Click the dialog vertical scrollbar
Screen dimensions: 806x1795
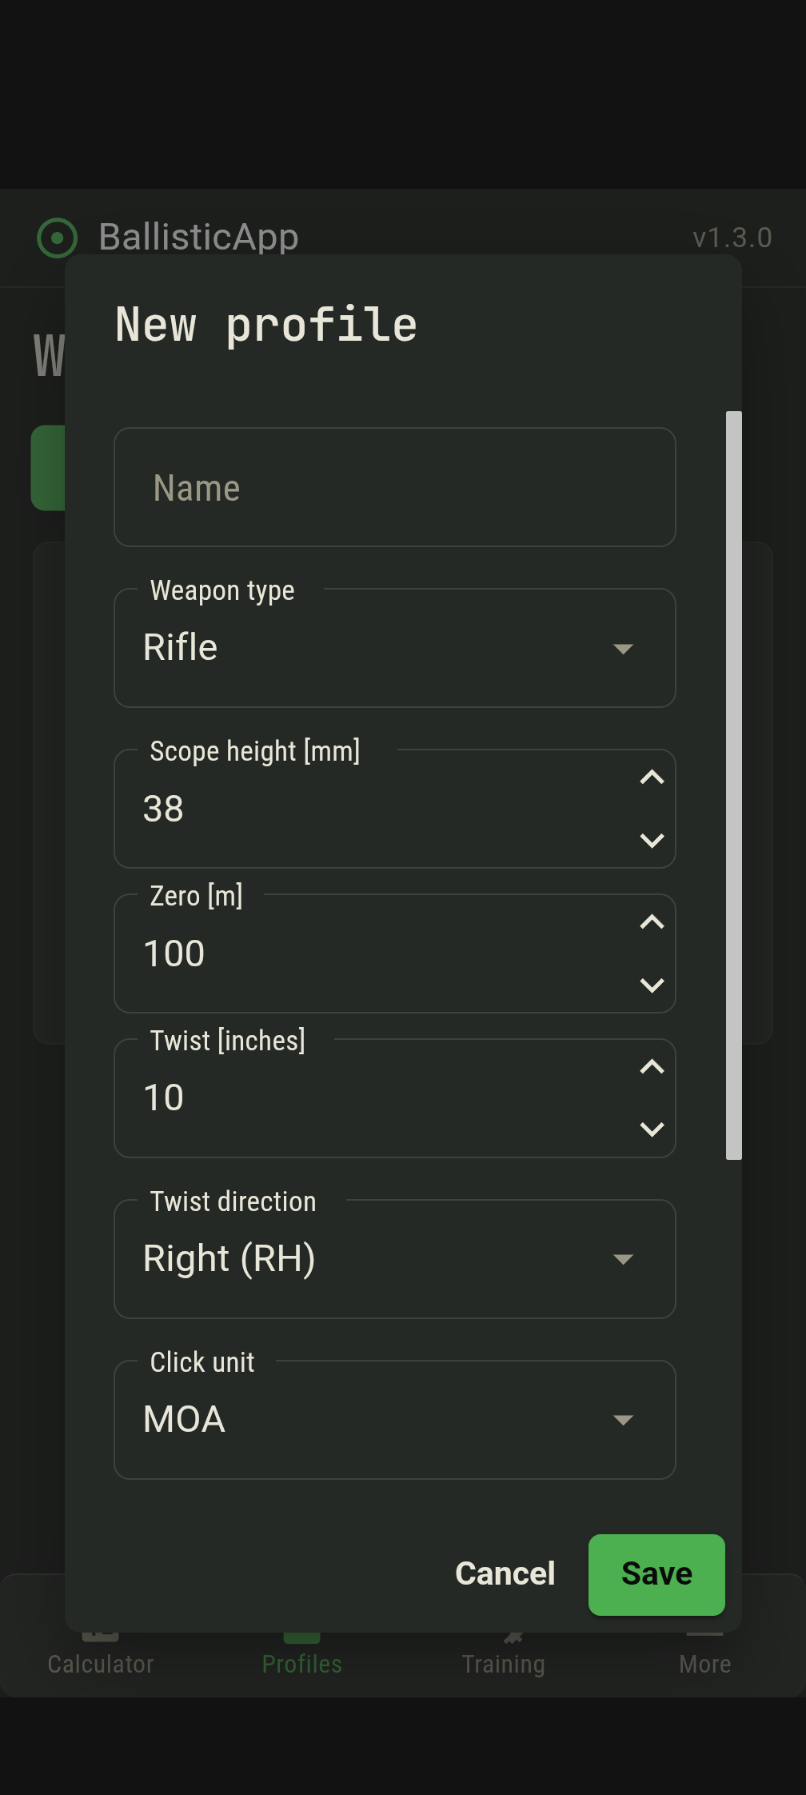[x=734, y=785]
